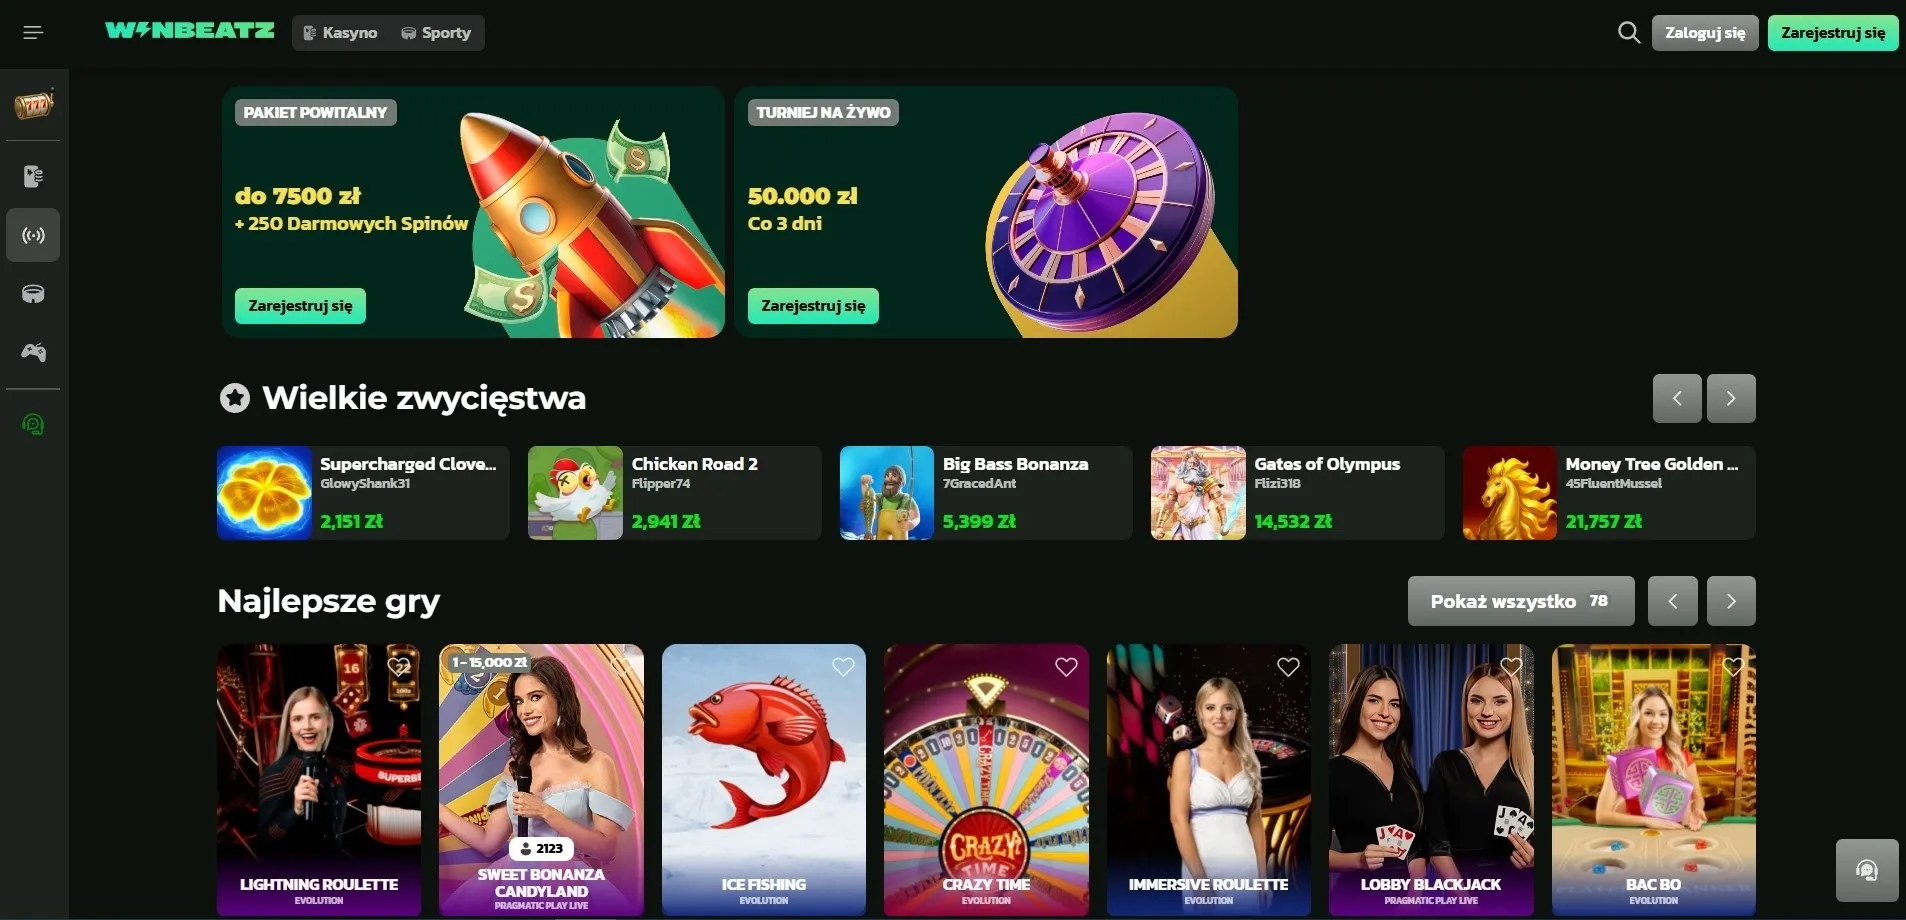
Task: Open the sports stadium sidebar icon
Action: point(33,294)
